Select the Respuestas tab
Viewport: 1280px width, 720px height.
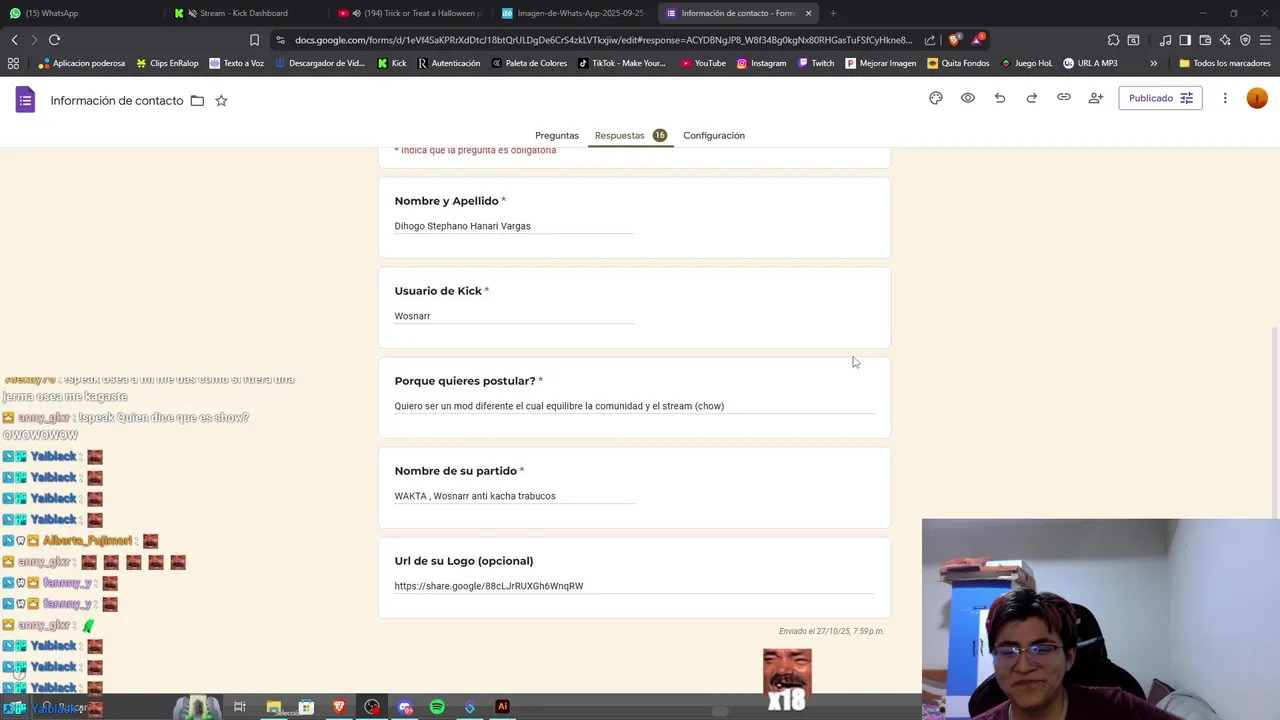[630, 135]
